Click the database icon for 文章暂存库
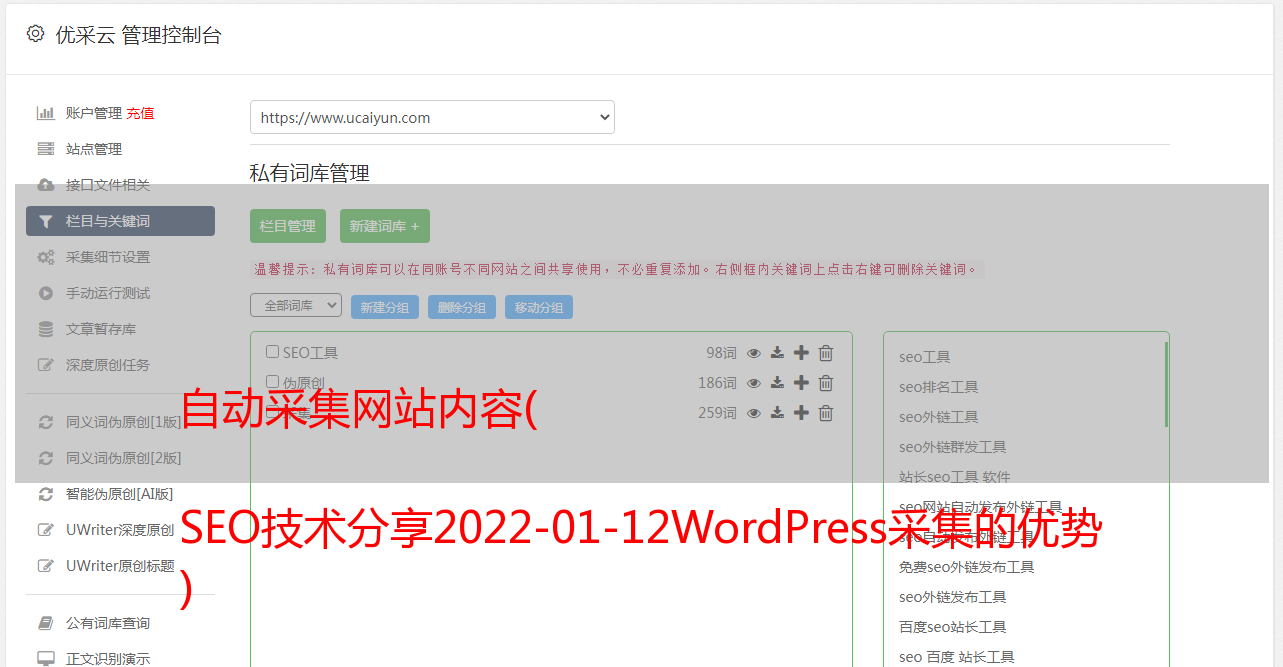The image size is (1283, 667). click(x=46, y=329)
